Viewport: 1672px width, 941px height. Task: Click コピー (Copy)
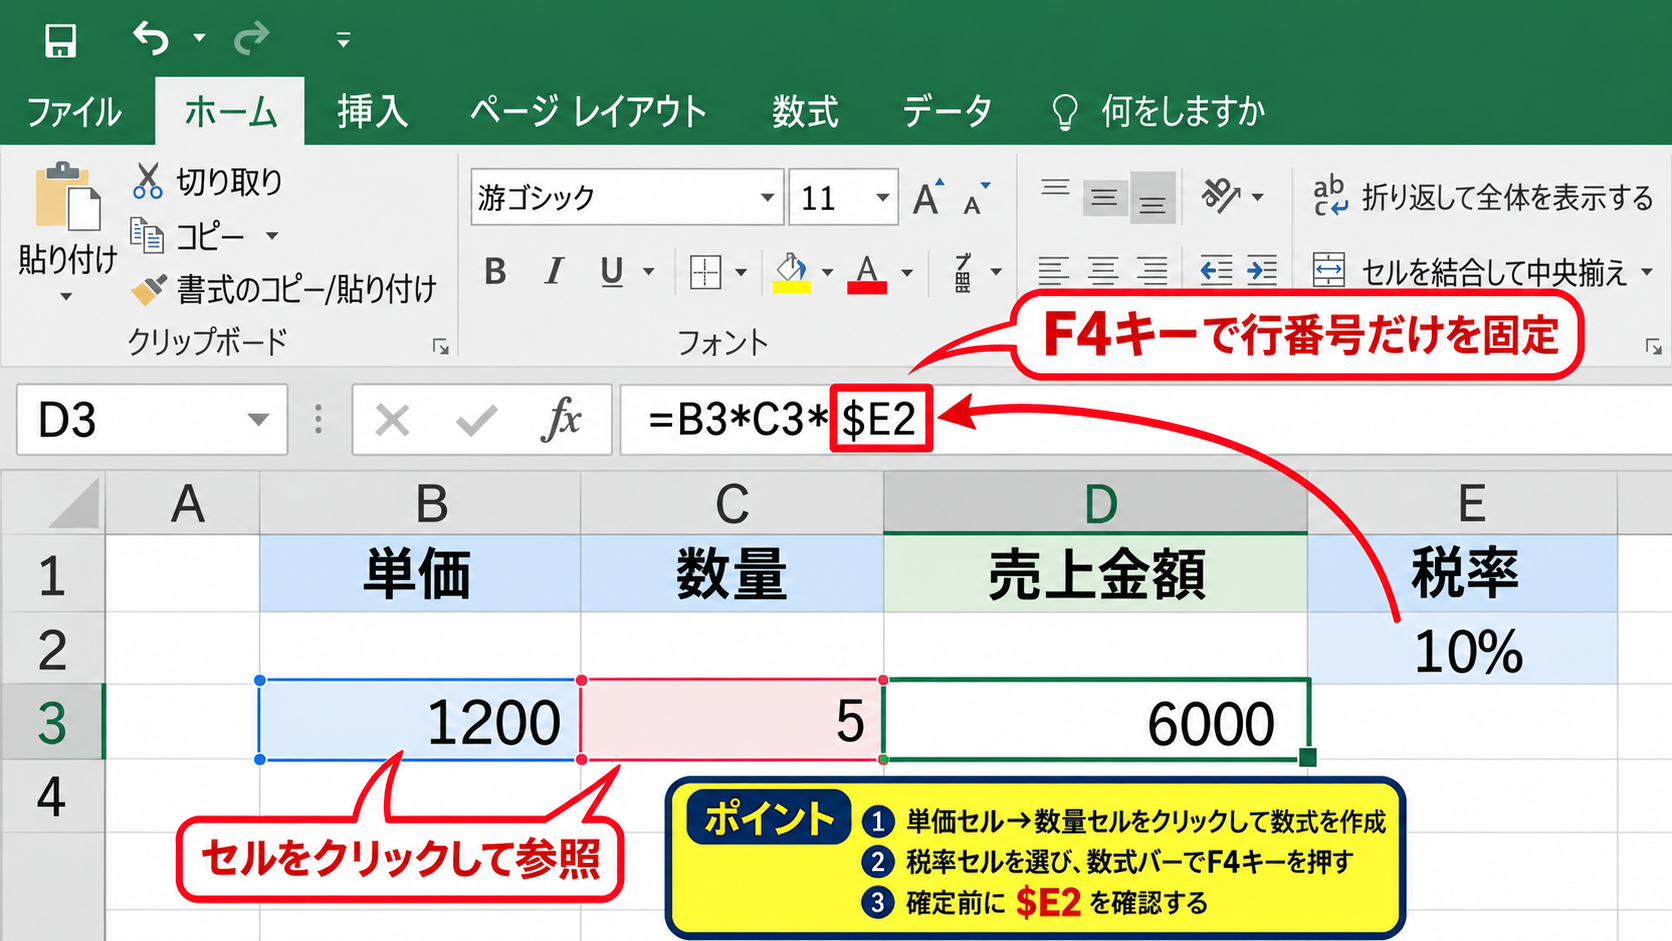tap(188, 236)
